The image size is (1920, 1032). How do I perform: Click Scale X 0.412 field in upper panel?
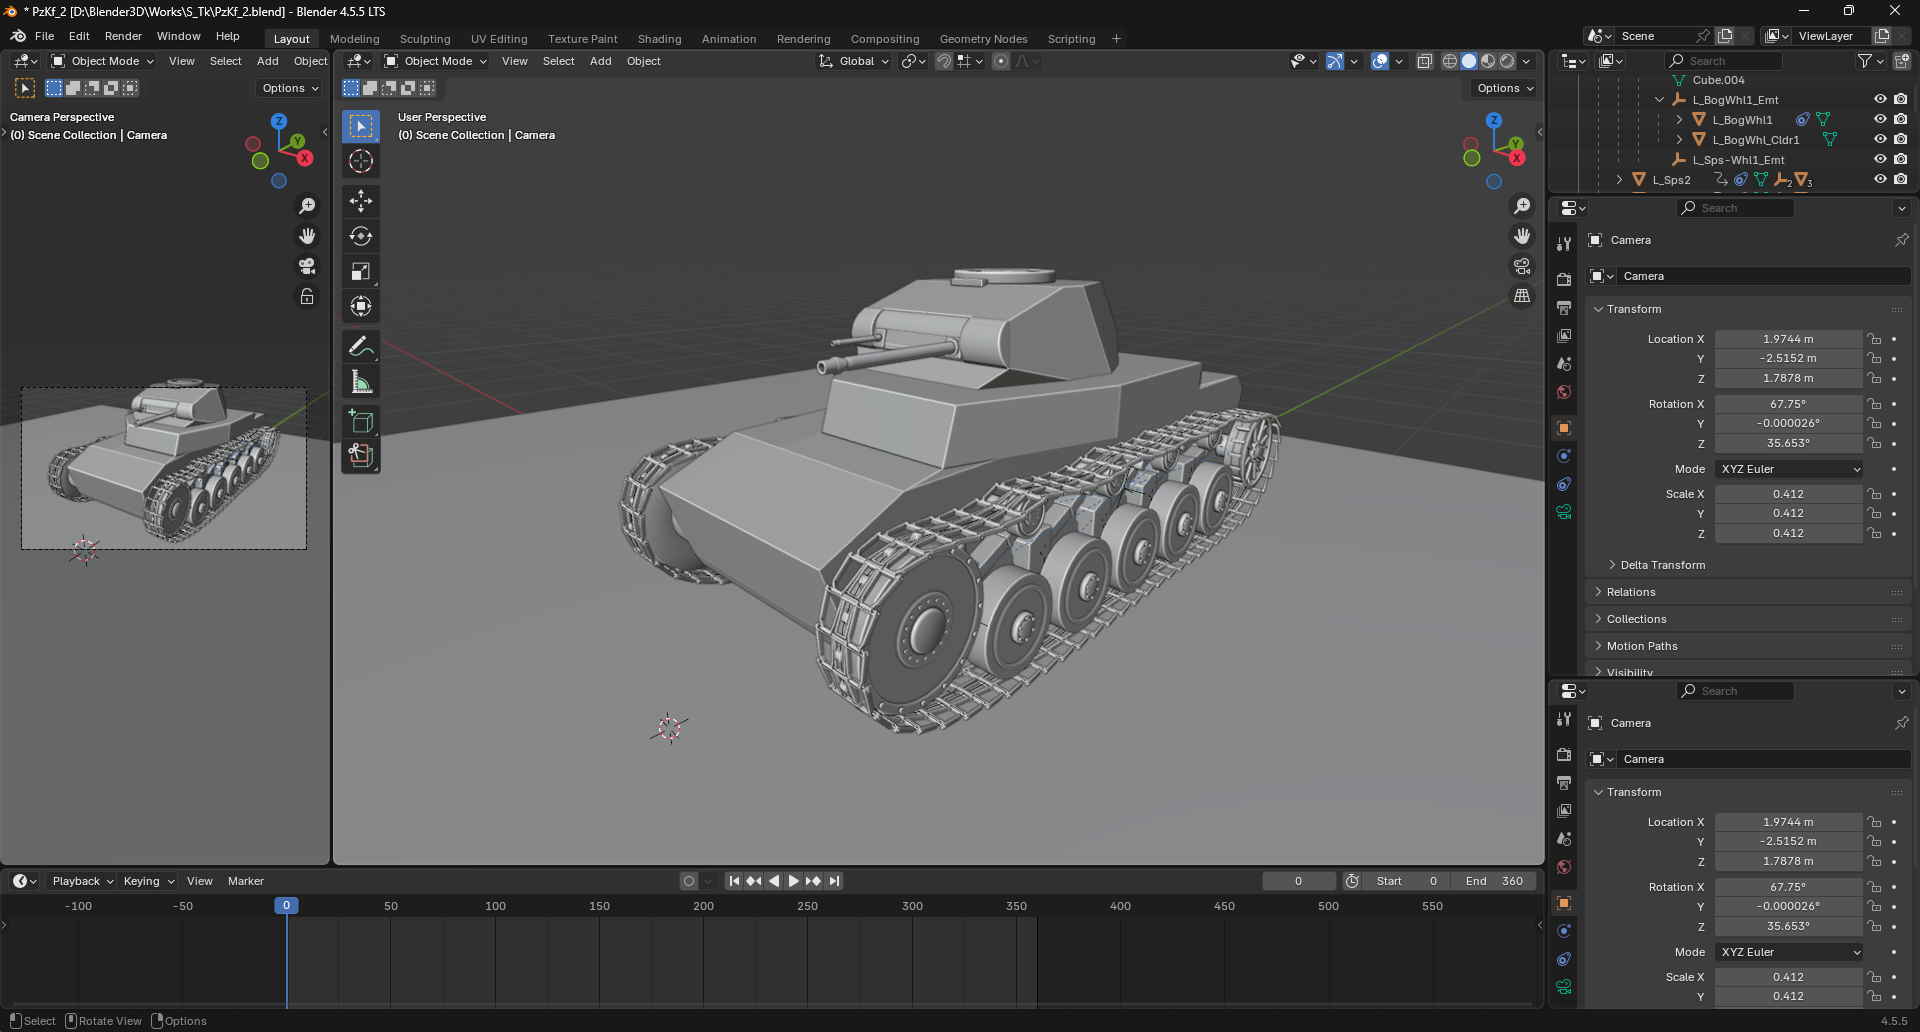[1788, 494]
